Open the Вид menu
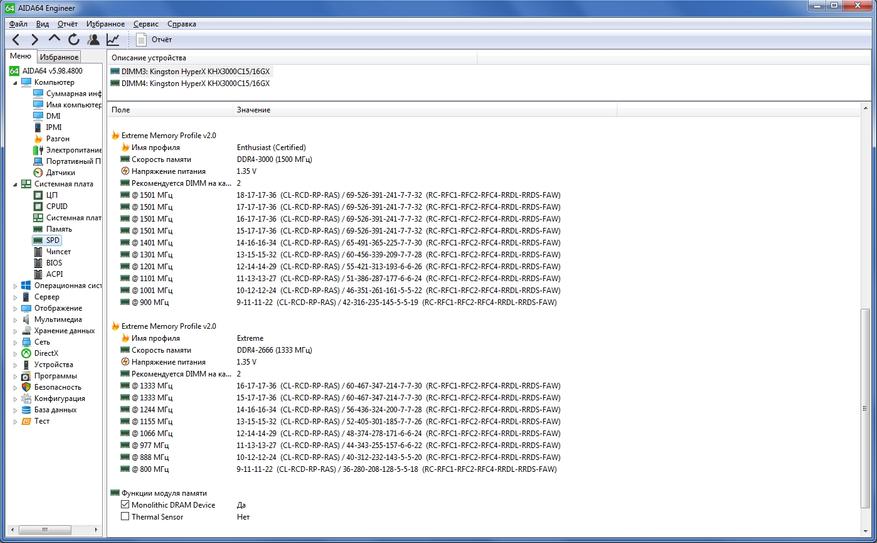 (x=43, y=24)
